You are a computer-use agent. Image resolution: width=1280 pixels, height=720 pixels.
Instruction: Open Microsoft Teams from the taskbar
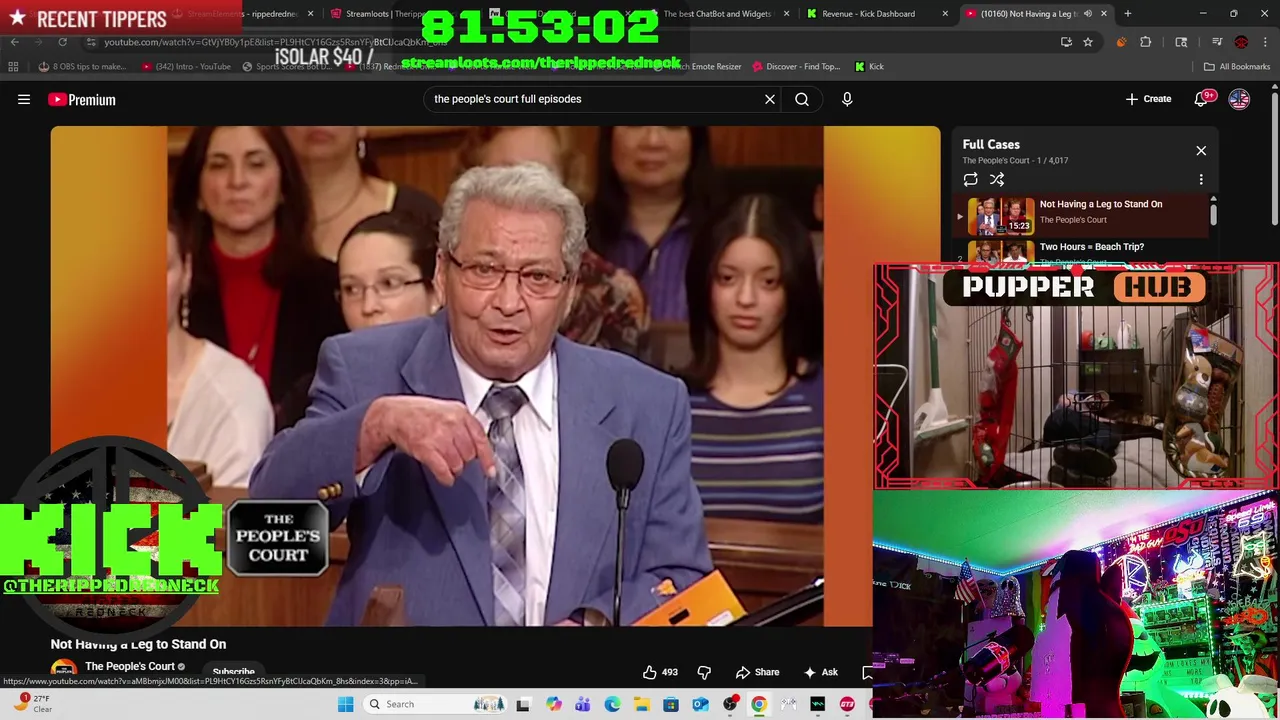coord(582,704)
